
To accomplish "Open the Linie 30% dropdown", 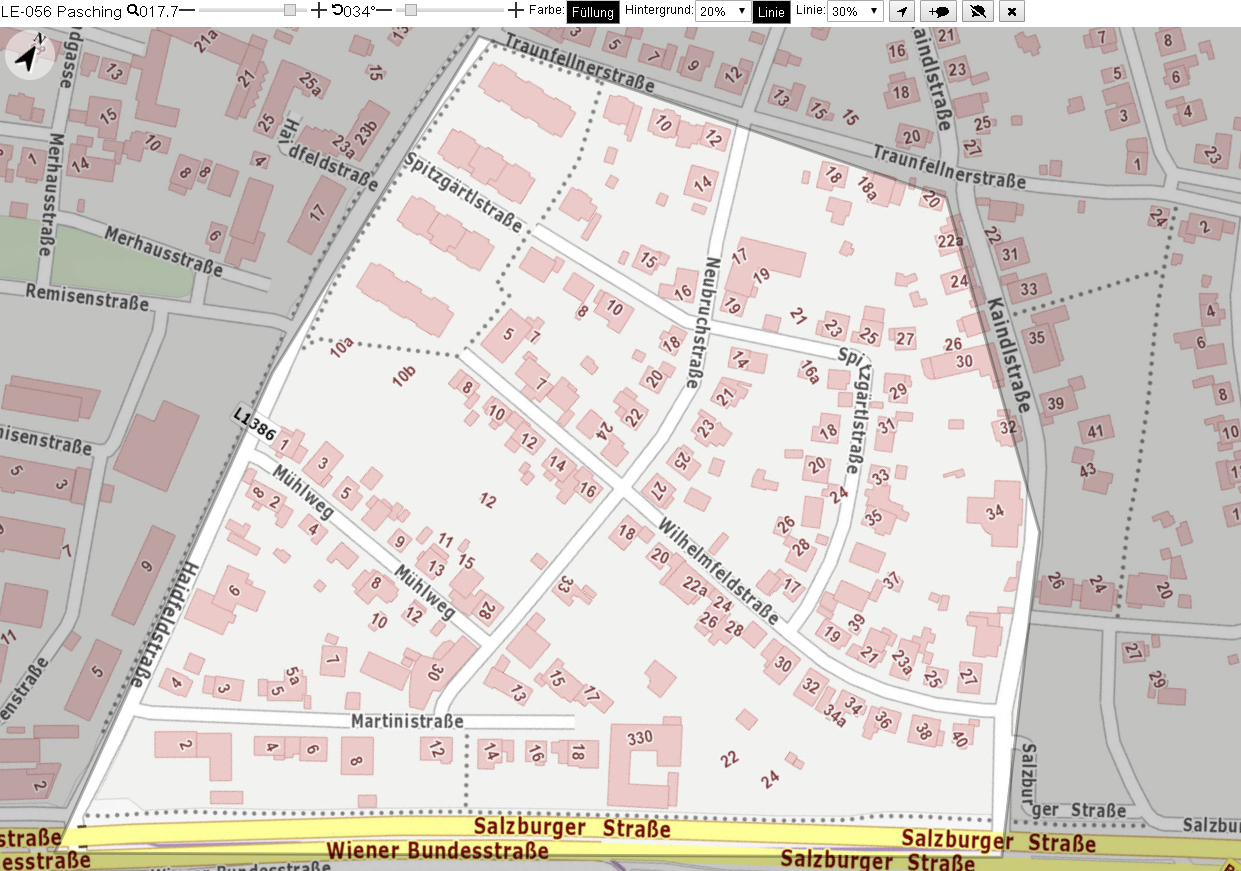I will tap(855, 11).
